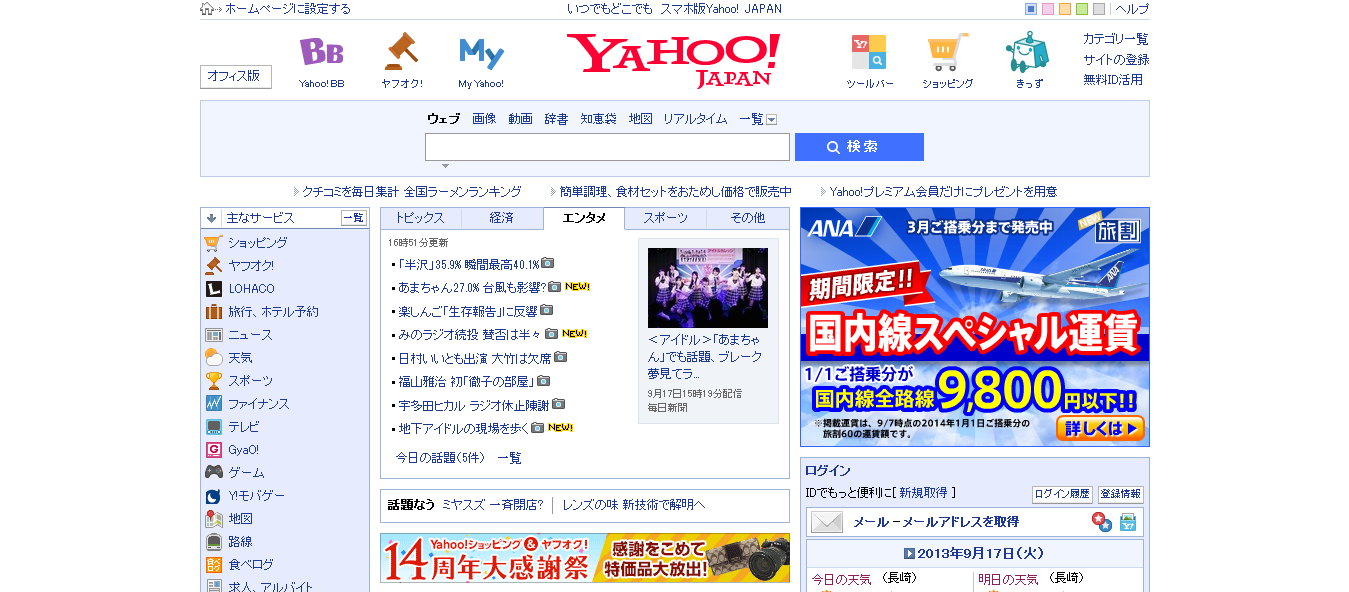The image size is (1349, 592).
Task: Click the 旅行、ホテル予約 suitcase icon
Action: [213, 312]
